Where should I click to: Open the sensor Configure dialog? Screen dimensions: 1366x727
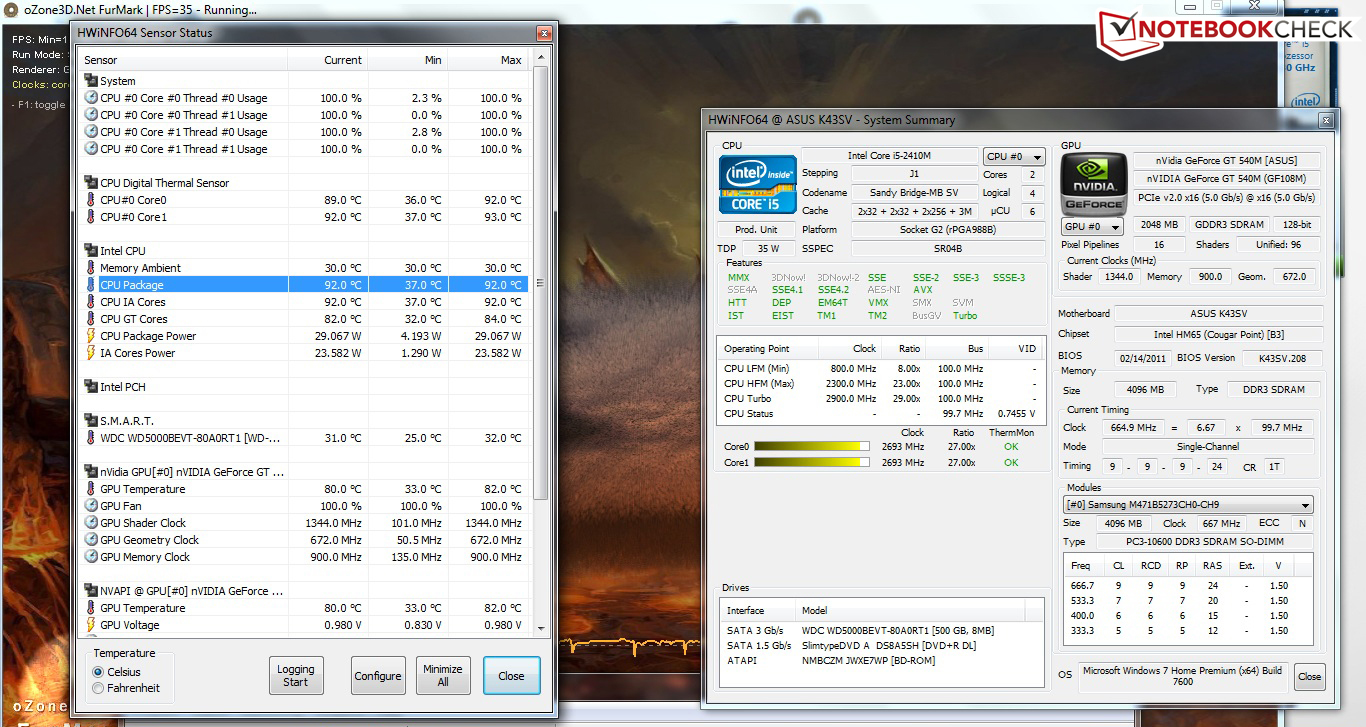coord(378,676)
